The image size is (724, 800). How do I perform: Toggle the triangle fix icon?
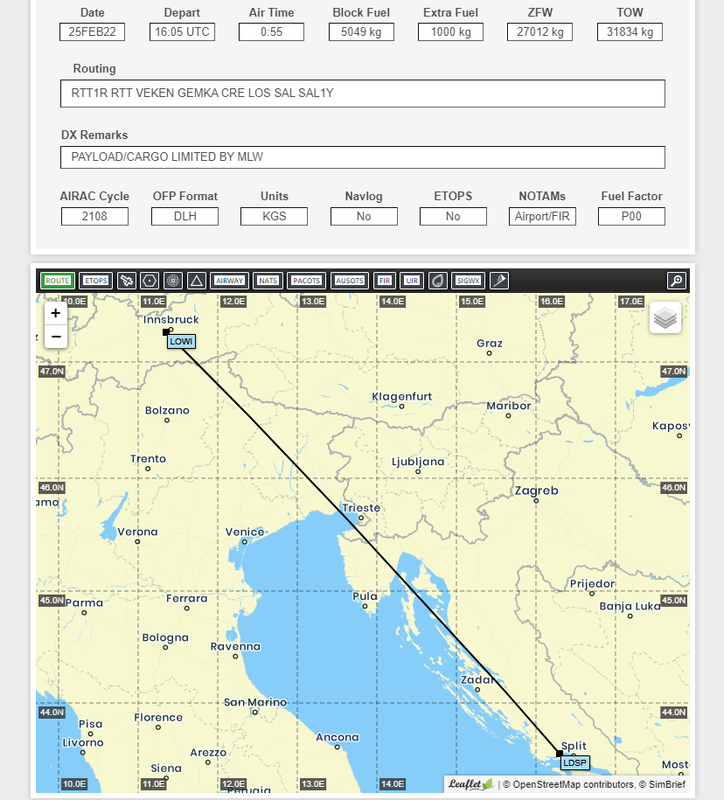click(x=196, y=281)
